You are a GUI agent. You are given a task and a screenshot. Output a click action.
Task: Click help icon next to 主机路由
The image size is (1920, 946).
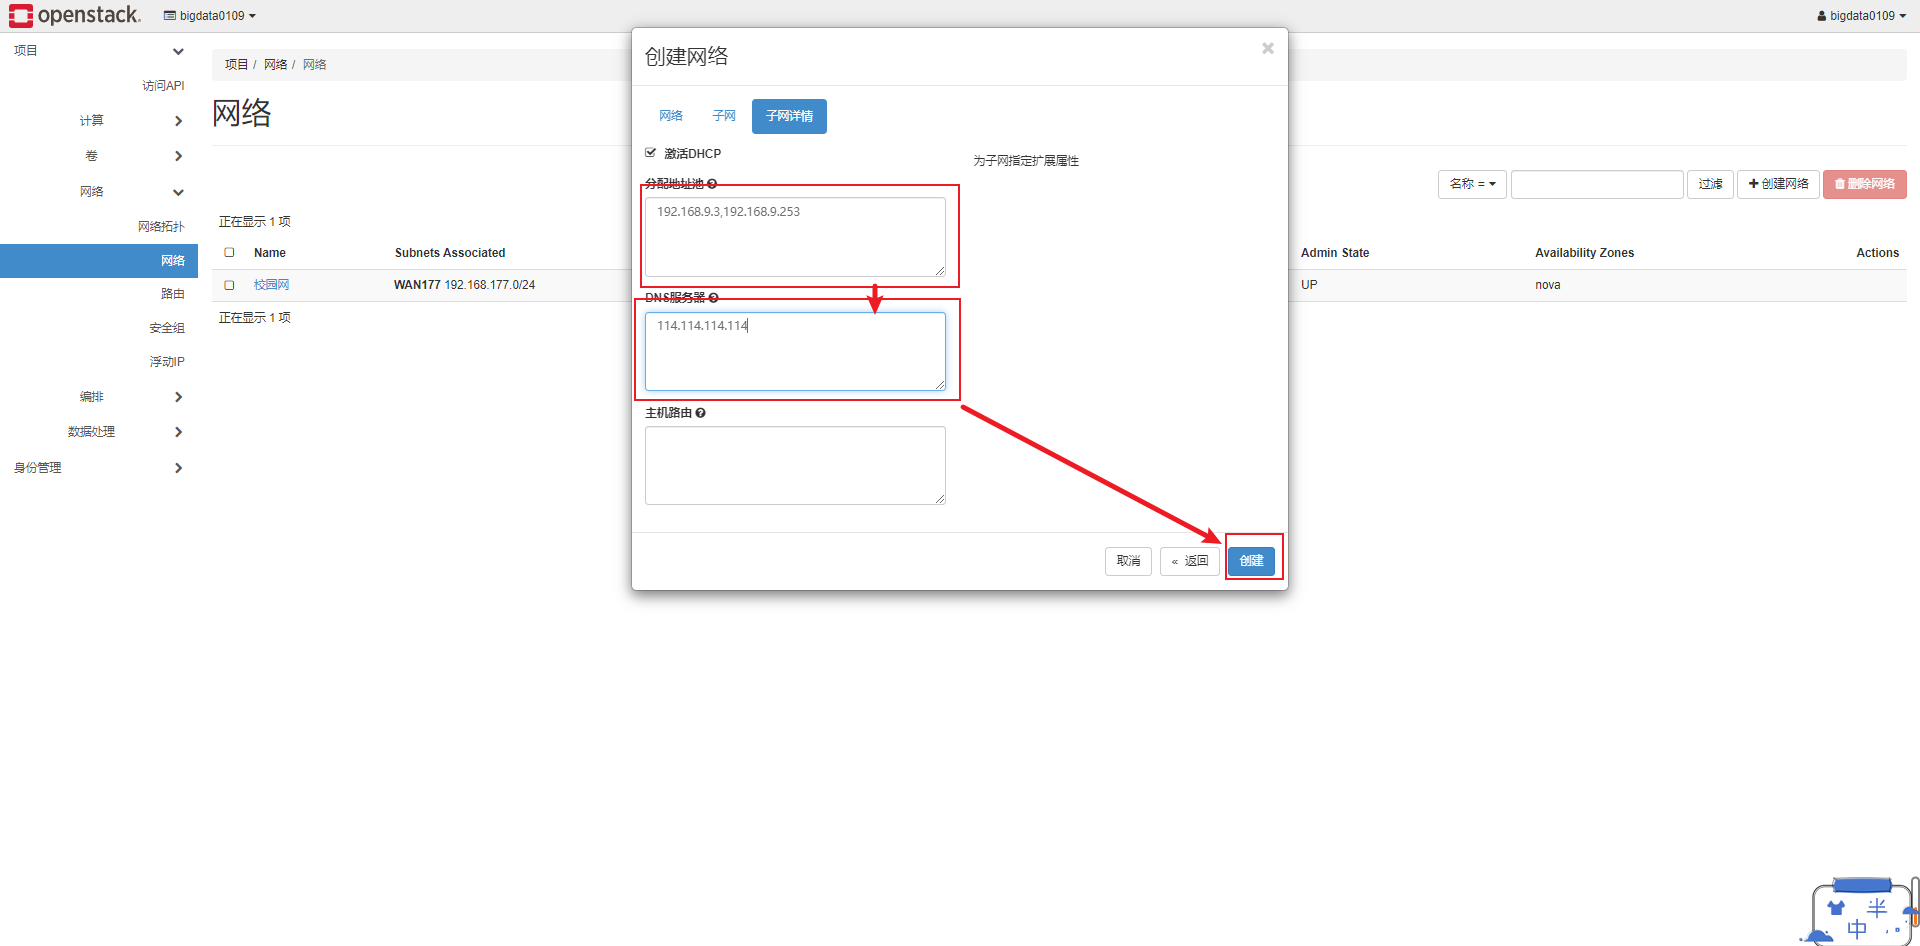pyautogui.click(x=700, y=413)
